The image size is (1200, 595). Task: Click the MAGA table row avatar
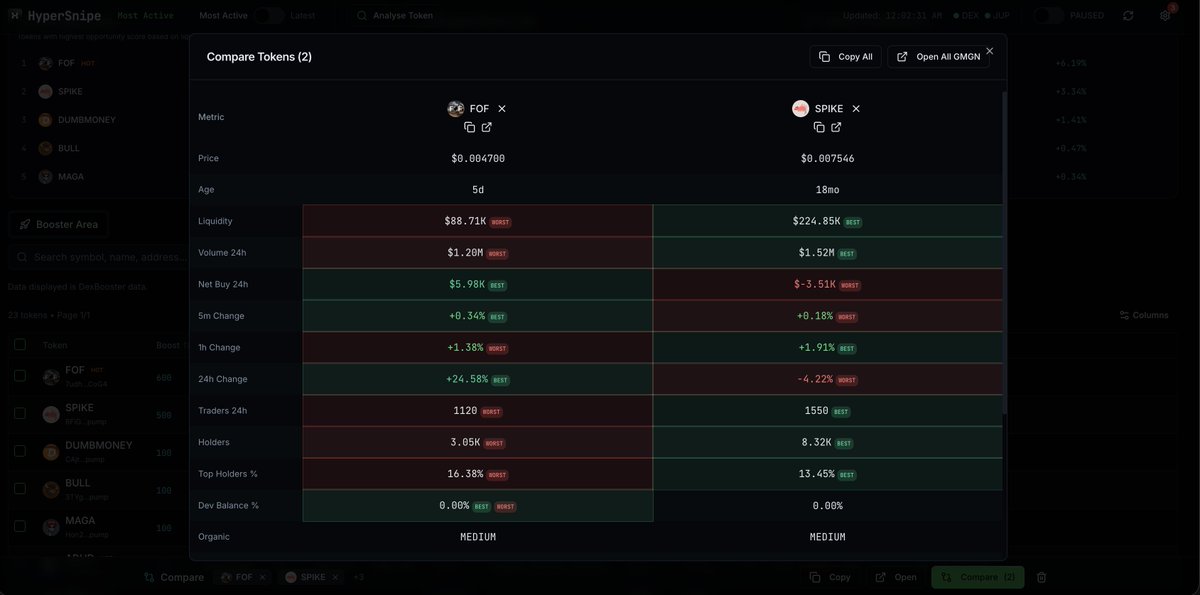51,527
